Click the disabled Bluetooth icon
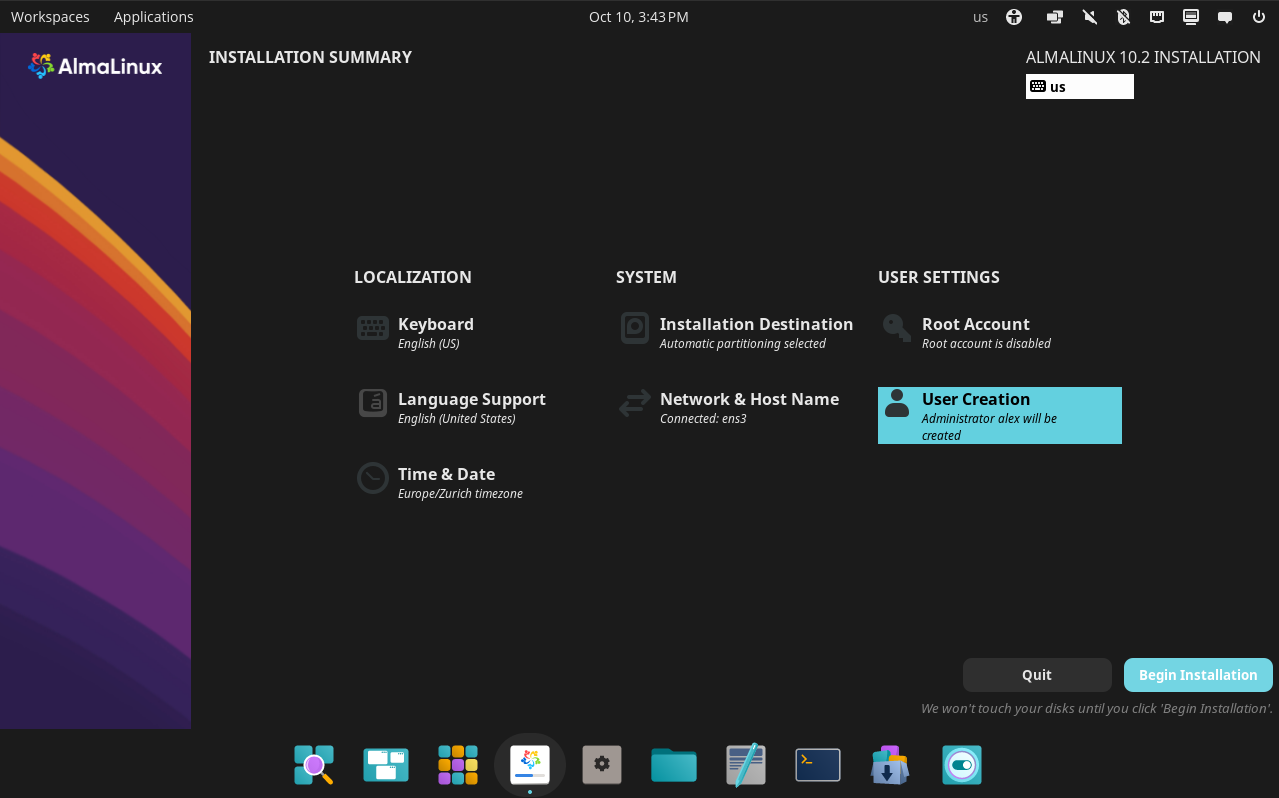1279x798 pixels. pos(1123,17)
